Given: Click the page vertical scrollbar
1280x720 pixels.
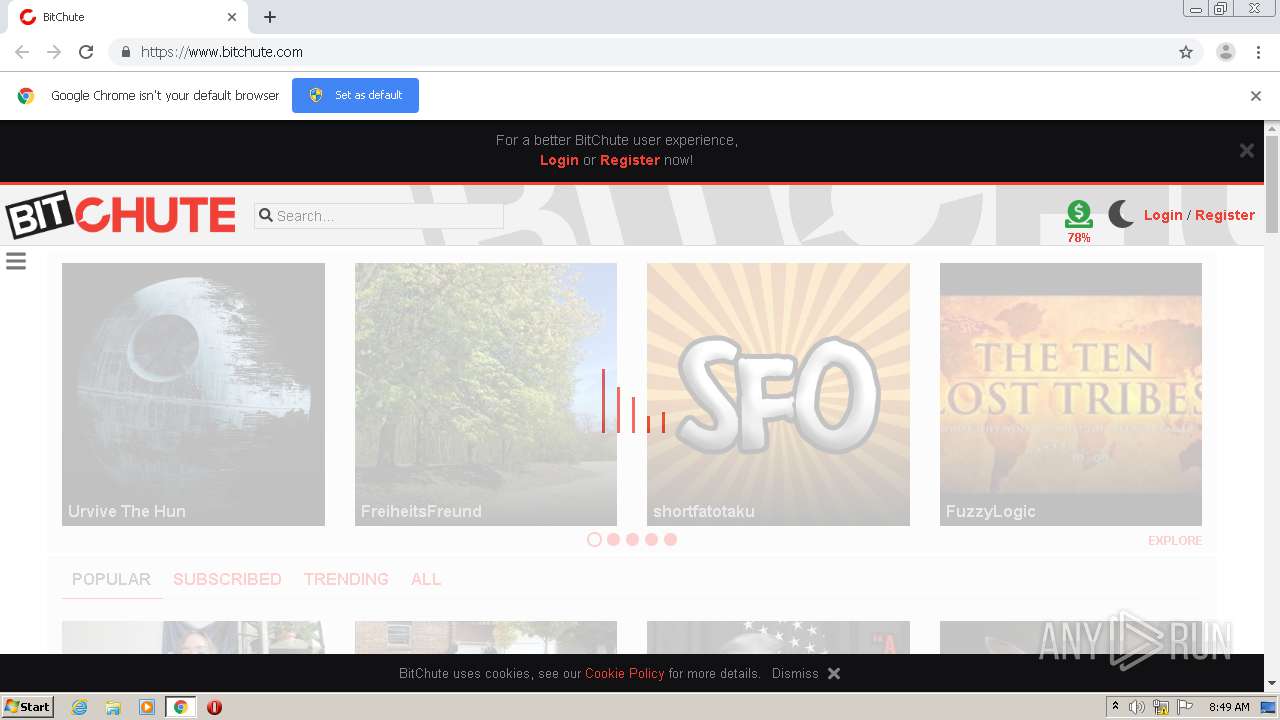Looking at the screenshot, I should pos(1272,183).
